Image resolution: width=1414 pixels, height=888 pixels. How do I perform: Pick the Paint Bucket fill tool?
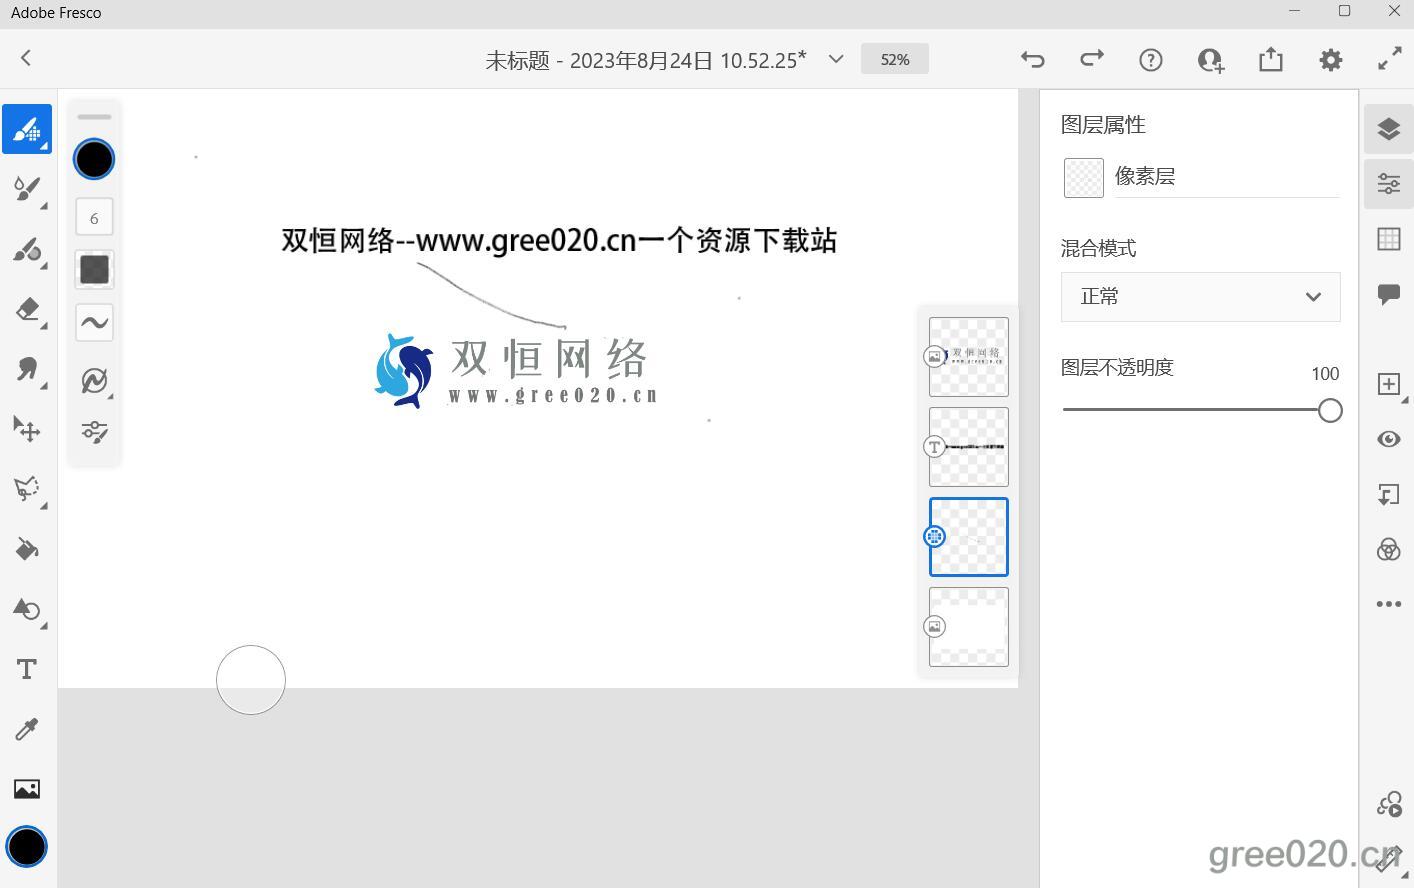[x=27, y=549]
